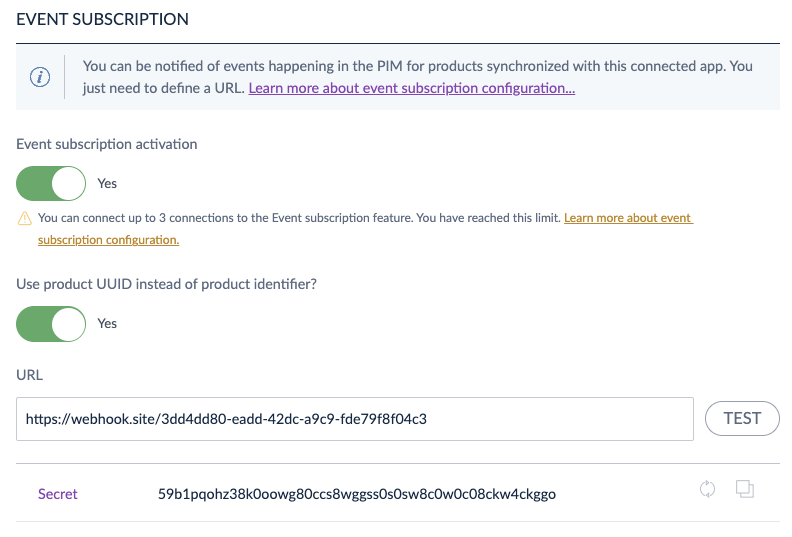Disable the Event subscription activation toggle
Screen dimensions: 792x537
click(51, 183)
